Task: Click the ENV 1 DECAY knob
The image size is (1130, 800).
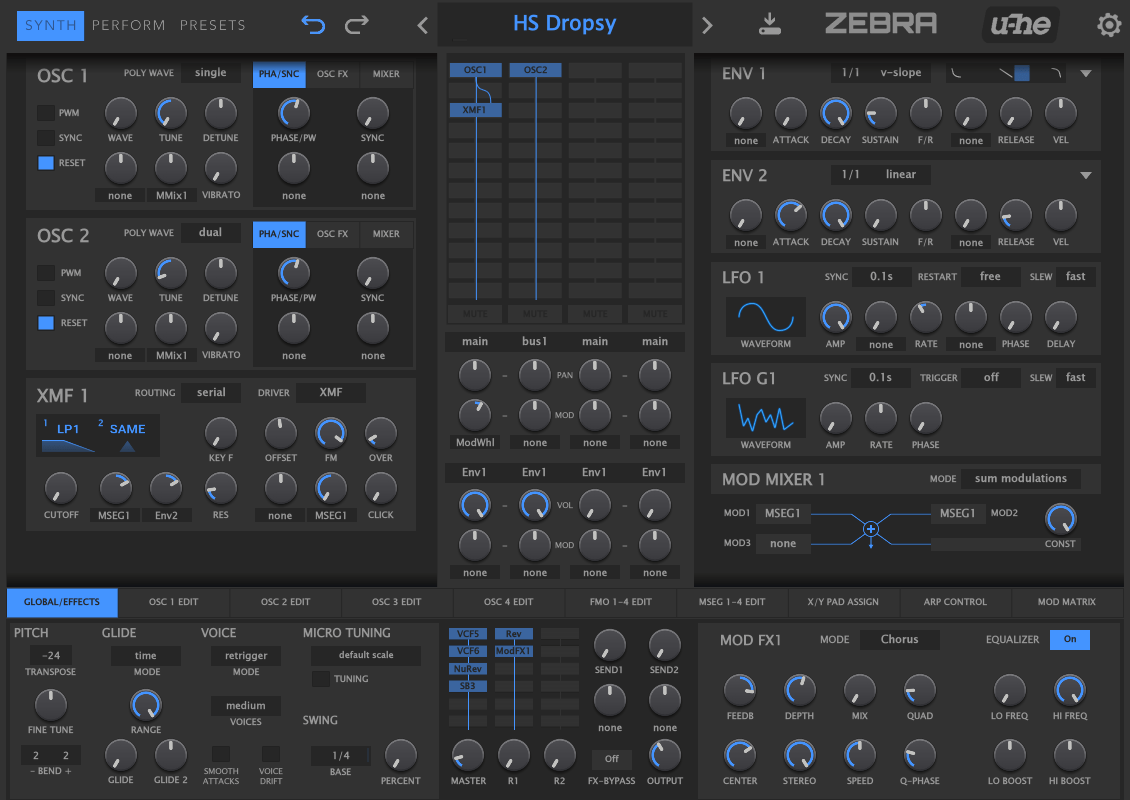Action: [x=835, y=113]
